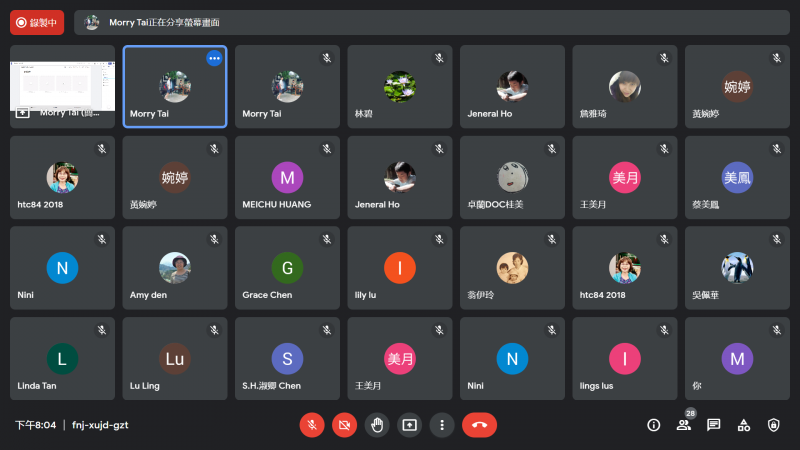Toggle the camera off button
The height and width of the screenshot is (450, 800).
click(x=344, y=425)
